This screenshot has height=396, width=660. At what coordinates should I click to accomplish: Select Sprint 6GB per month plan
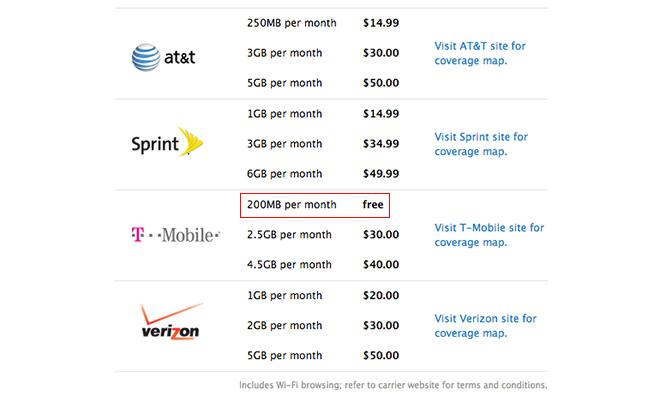click(323, 174)
